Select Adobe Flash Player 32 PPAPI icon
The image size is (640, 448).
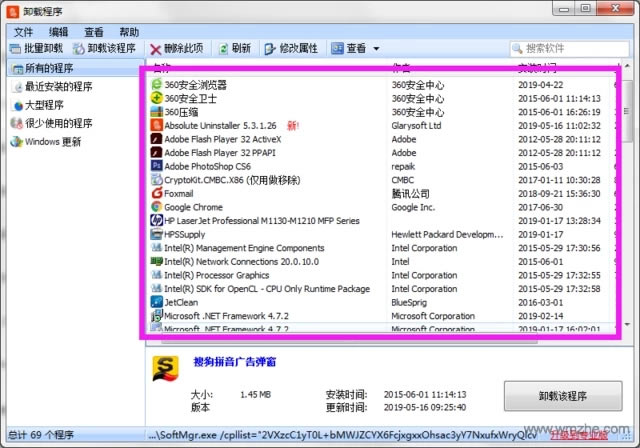[157, 153]
